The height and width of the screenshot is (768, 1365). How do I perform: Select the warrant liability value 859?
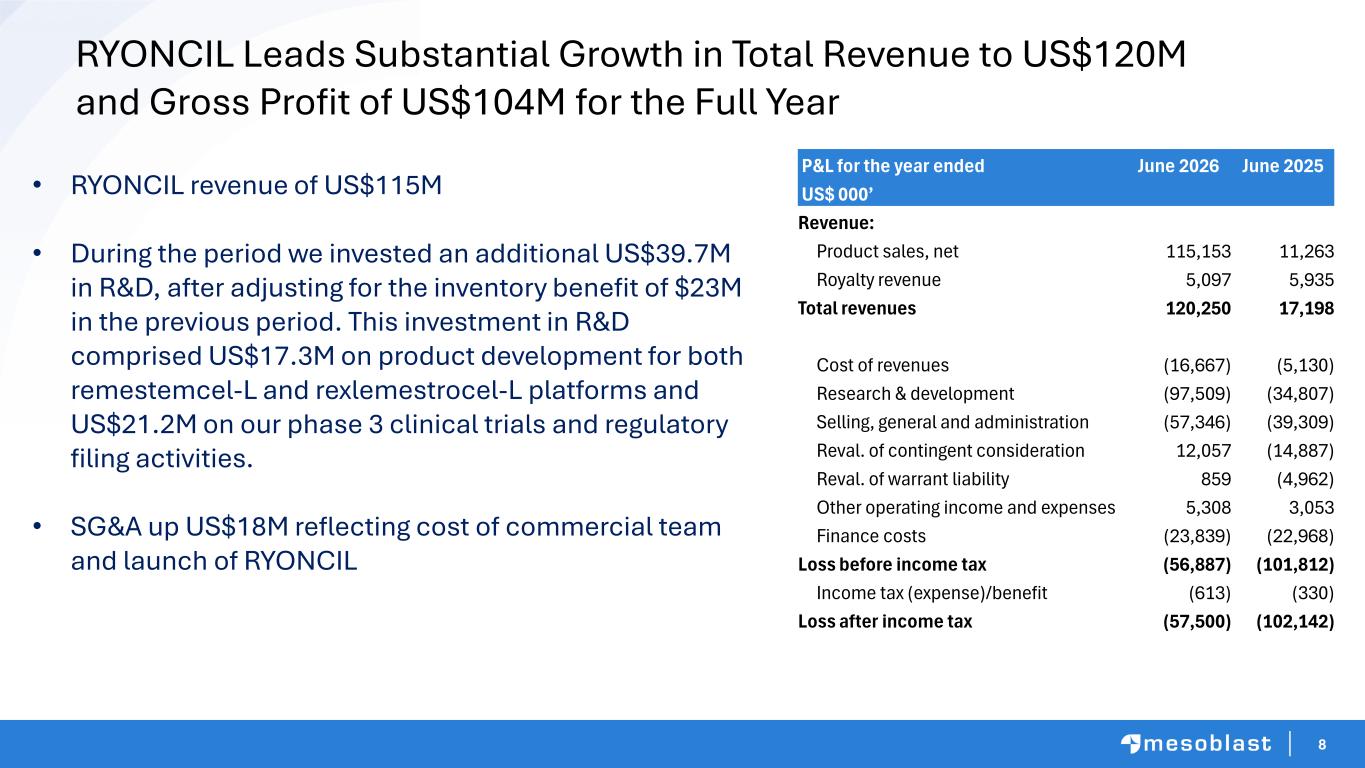click(1216, 479)
